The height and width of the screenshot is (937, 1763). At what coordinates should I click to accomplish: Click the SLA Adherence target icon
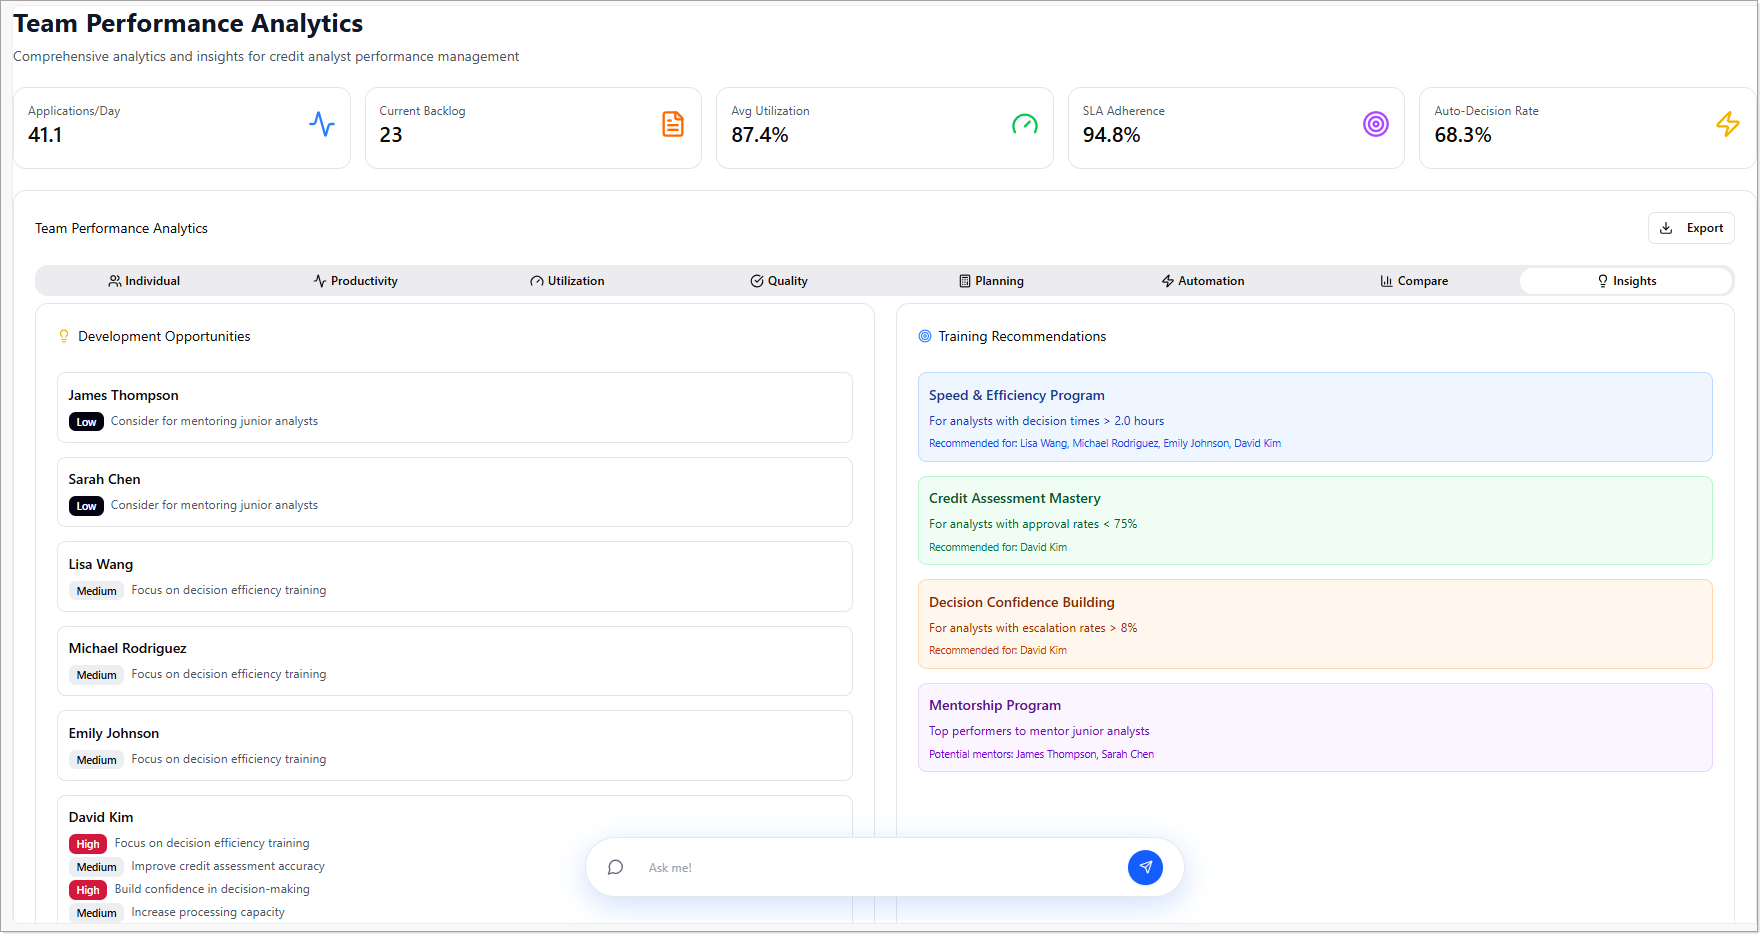1375,124
